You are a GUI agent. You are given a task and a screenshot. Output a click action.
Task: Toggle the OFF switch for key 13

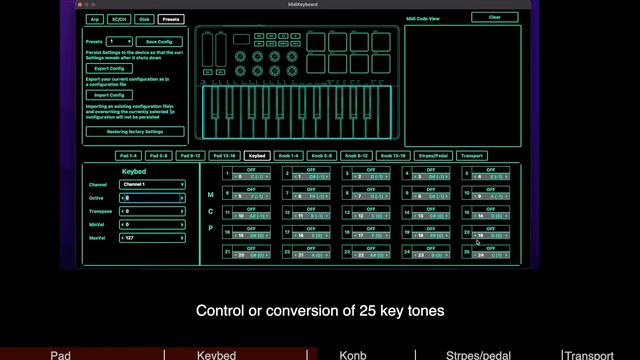coord(371,209)
